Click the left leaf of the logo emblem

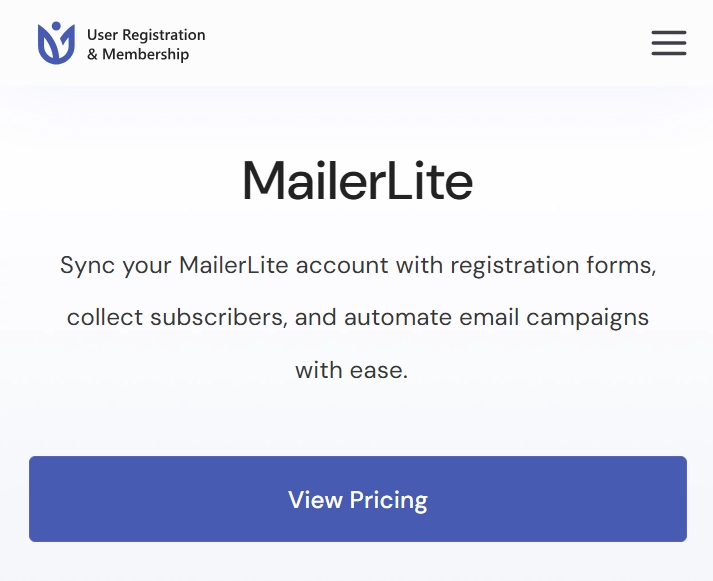pyautogui.click(x=47, y=45)
